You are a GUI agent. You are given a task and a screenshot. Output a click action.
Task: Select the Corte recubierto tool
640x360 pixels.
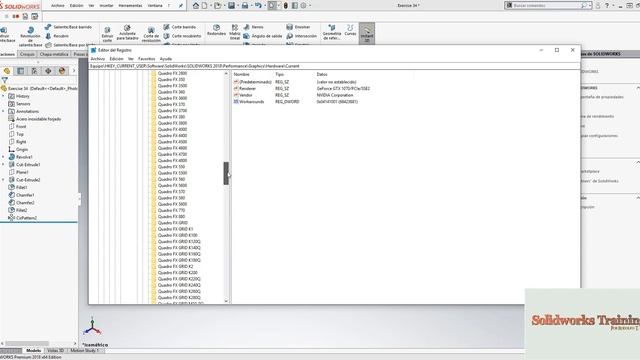coord(182,36)
